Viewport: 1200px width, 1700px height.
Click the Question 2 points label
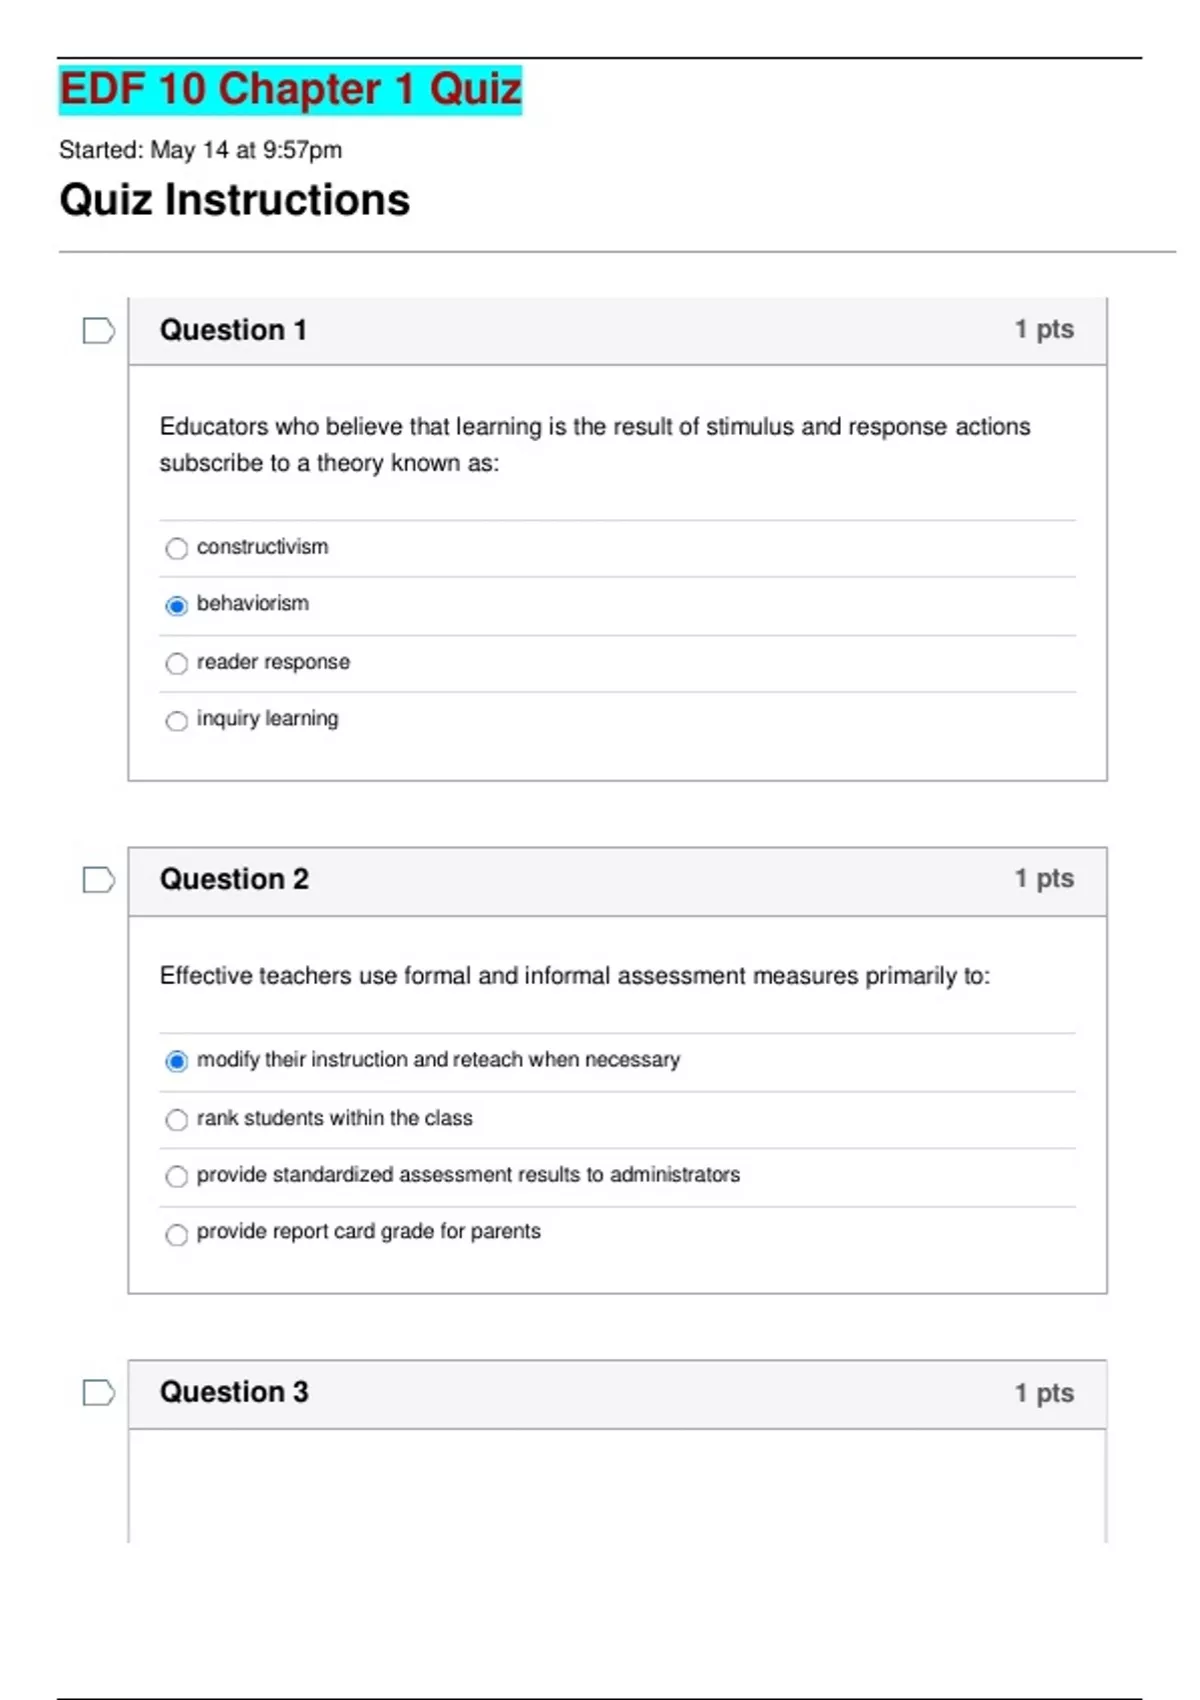coord(1044,878)
